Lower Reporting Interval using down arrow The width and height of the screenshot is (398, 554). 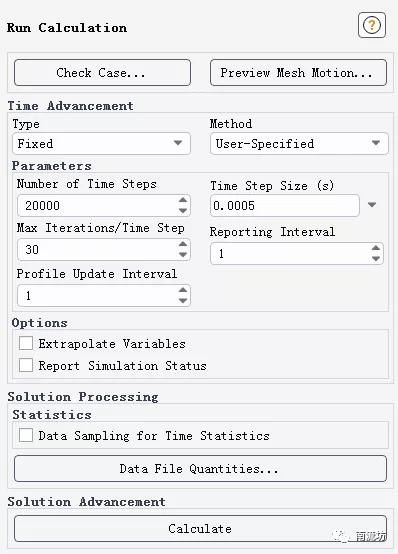coord(376,259)
